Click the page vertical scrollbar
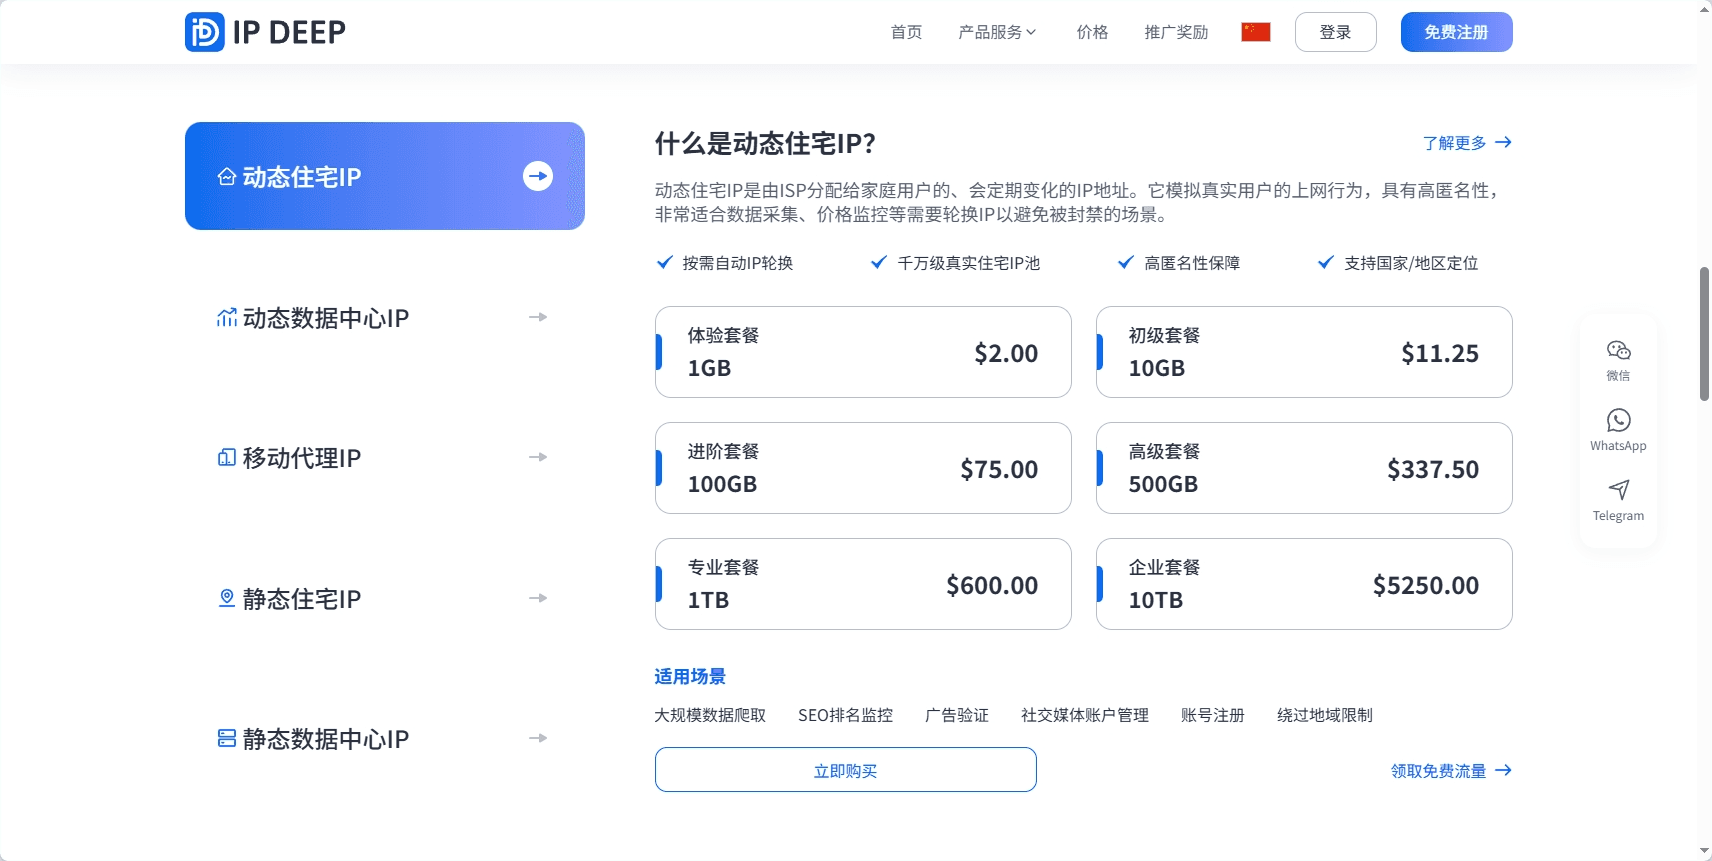 point(1704,334)
